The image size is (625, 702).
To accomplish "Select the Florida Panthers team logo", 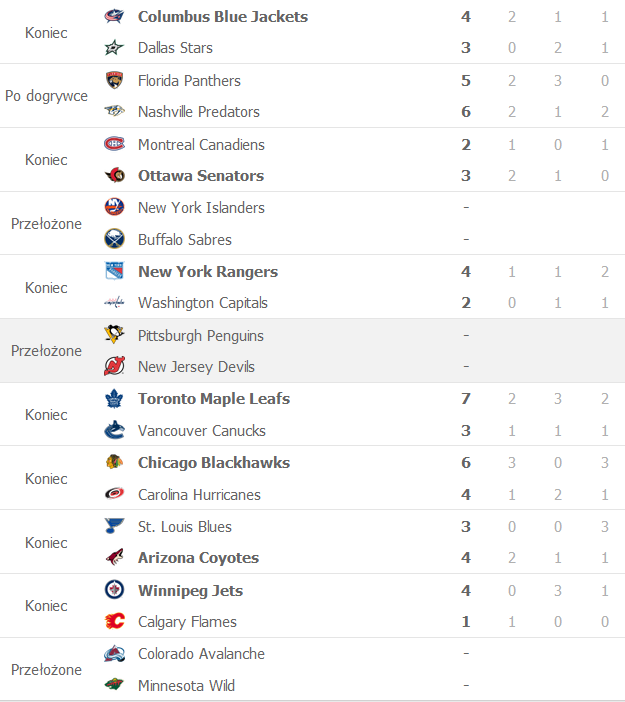I will tap(114, 81).
